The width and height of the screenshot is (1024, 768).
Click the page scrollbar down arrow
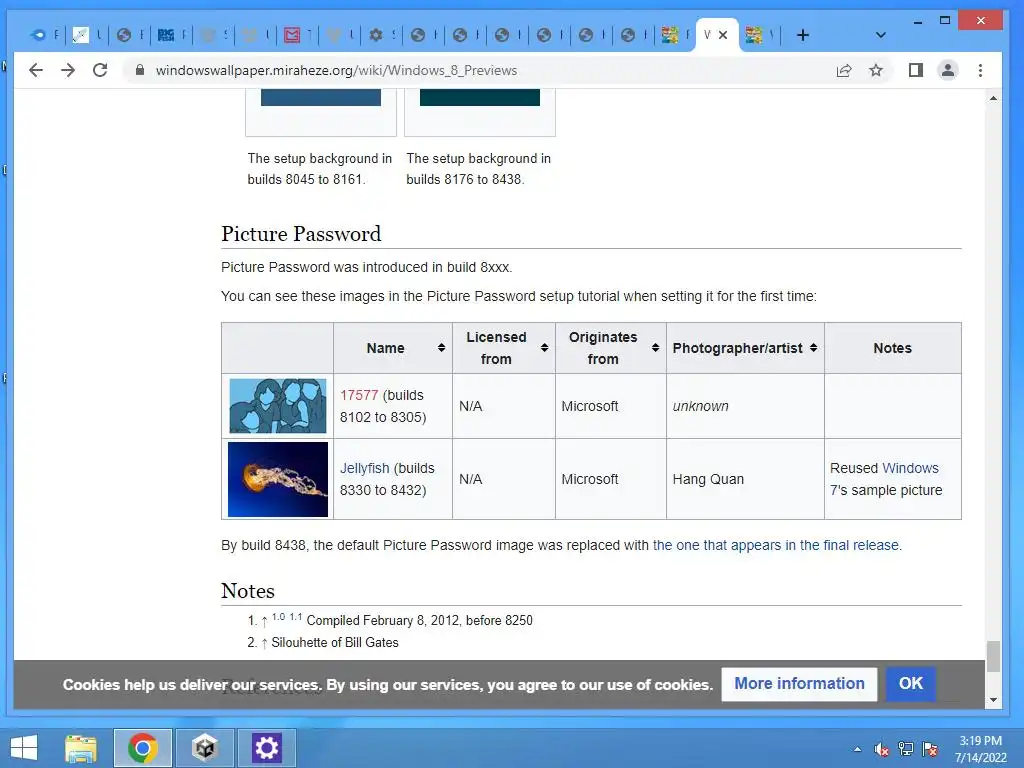click(x=993, y=700)
